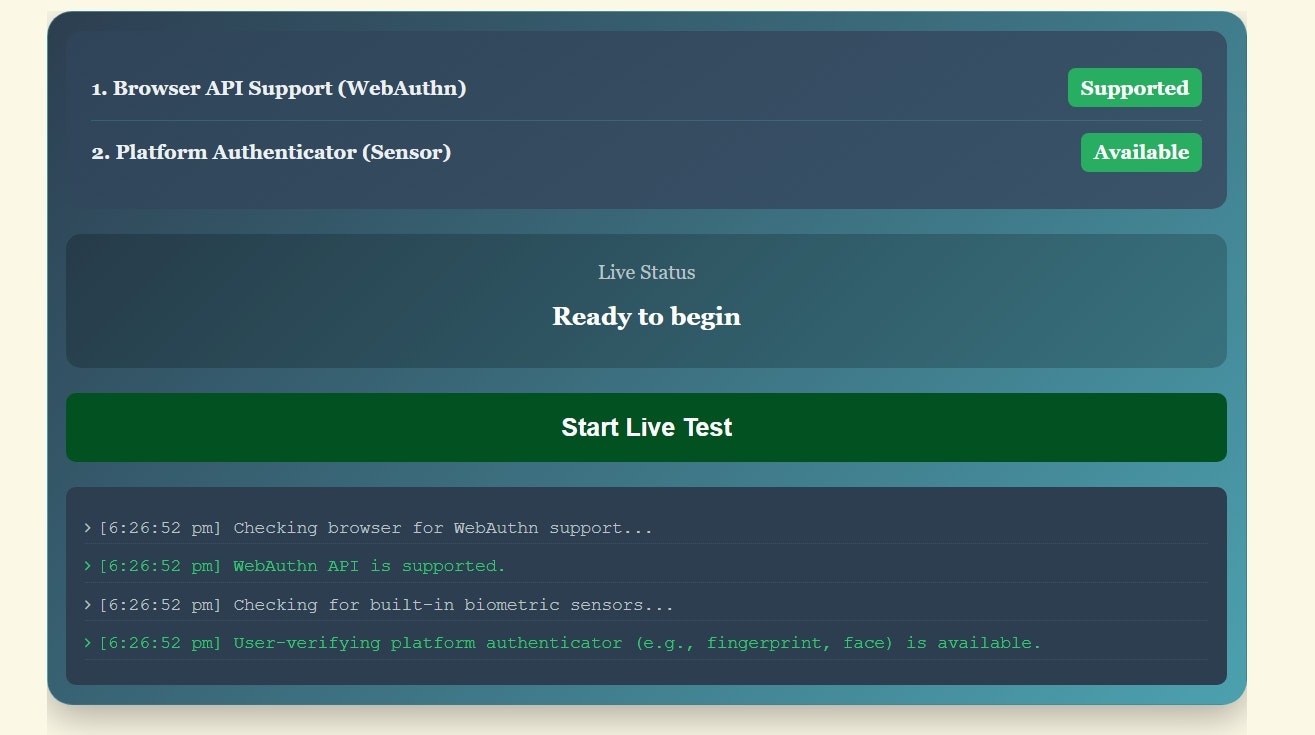Click the Ready to begin heading
The height and width of the screenshot is (735, 1315).
(645, 317)
